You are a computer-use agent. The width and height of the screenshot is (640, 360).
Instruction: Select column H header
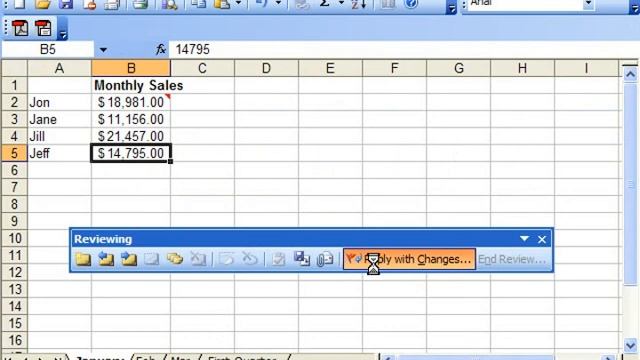(x=522, y=68)
